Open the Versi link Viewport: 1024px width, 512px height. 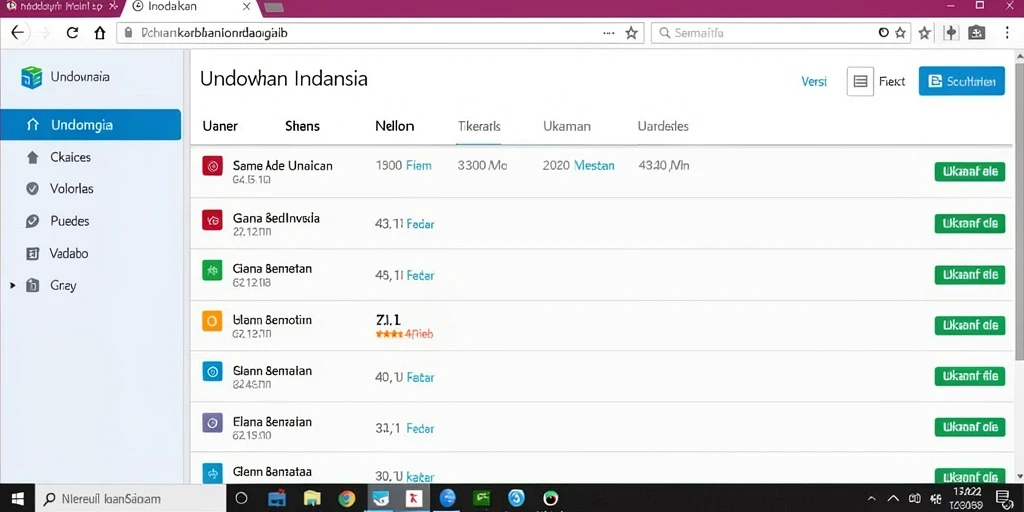click(814, 82)
